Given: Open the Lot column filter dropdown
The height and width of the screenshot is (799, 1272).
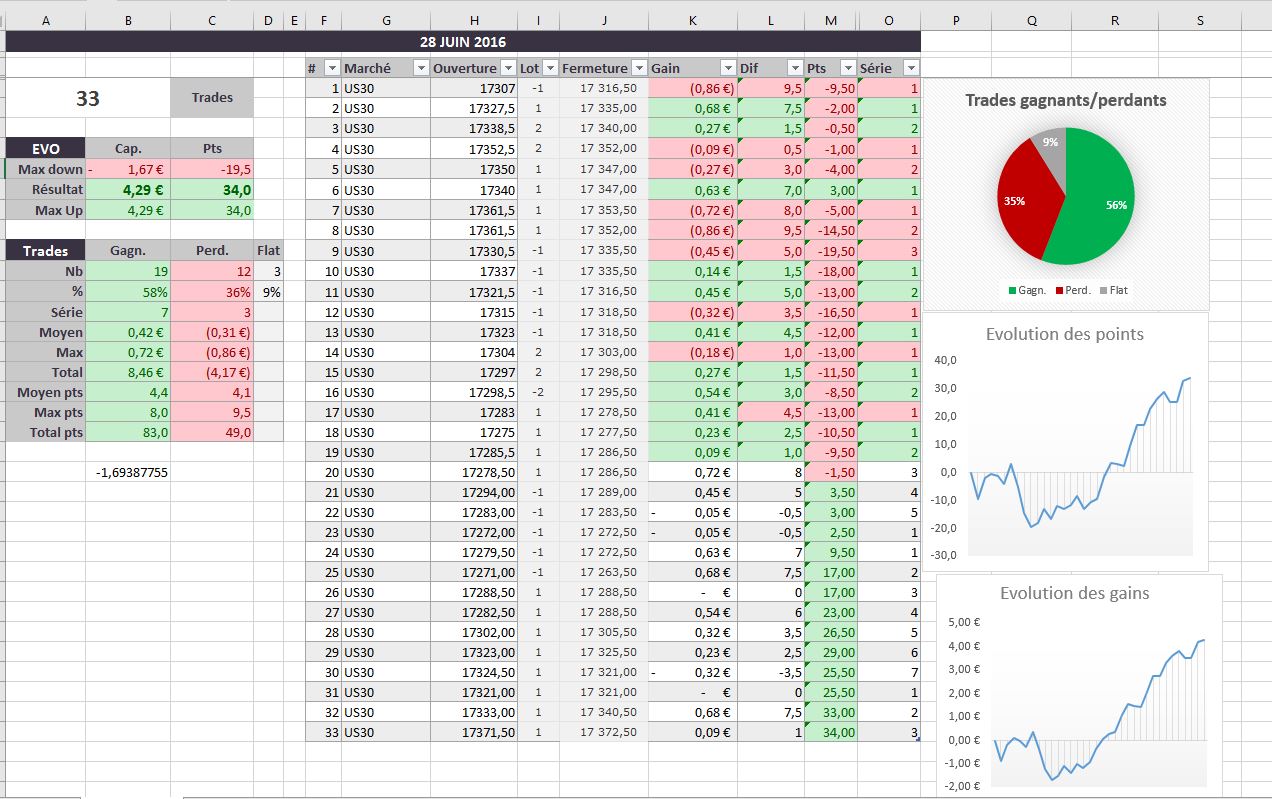Looking at the screenshot, I should pos(549,68).
